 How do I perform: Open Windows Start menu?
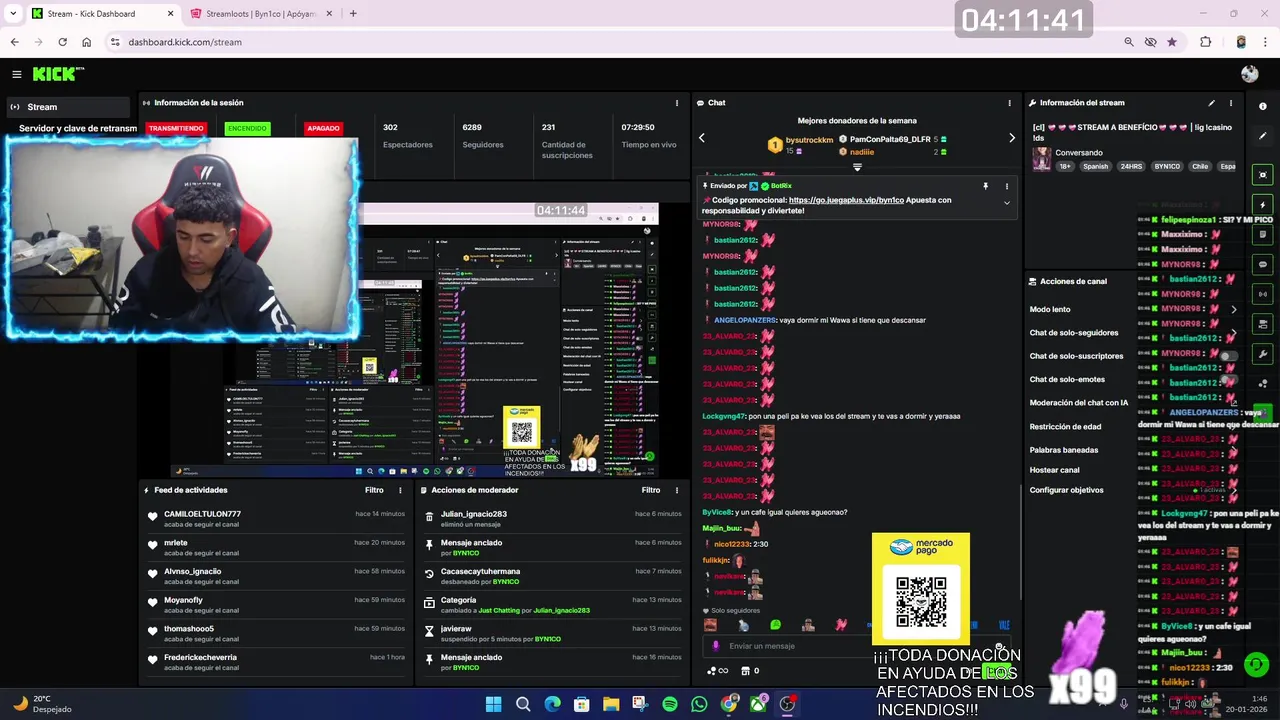[x=493, y=705]
